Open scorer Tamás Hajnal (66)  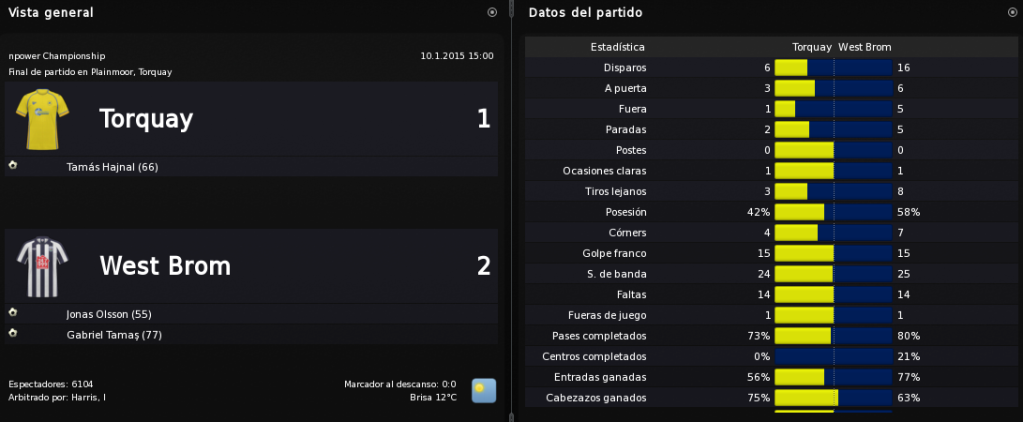click(112, 168)
